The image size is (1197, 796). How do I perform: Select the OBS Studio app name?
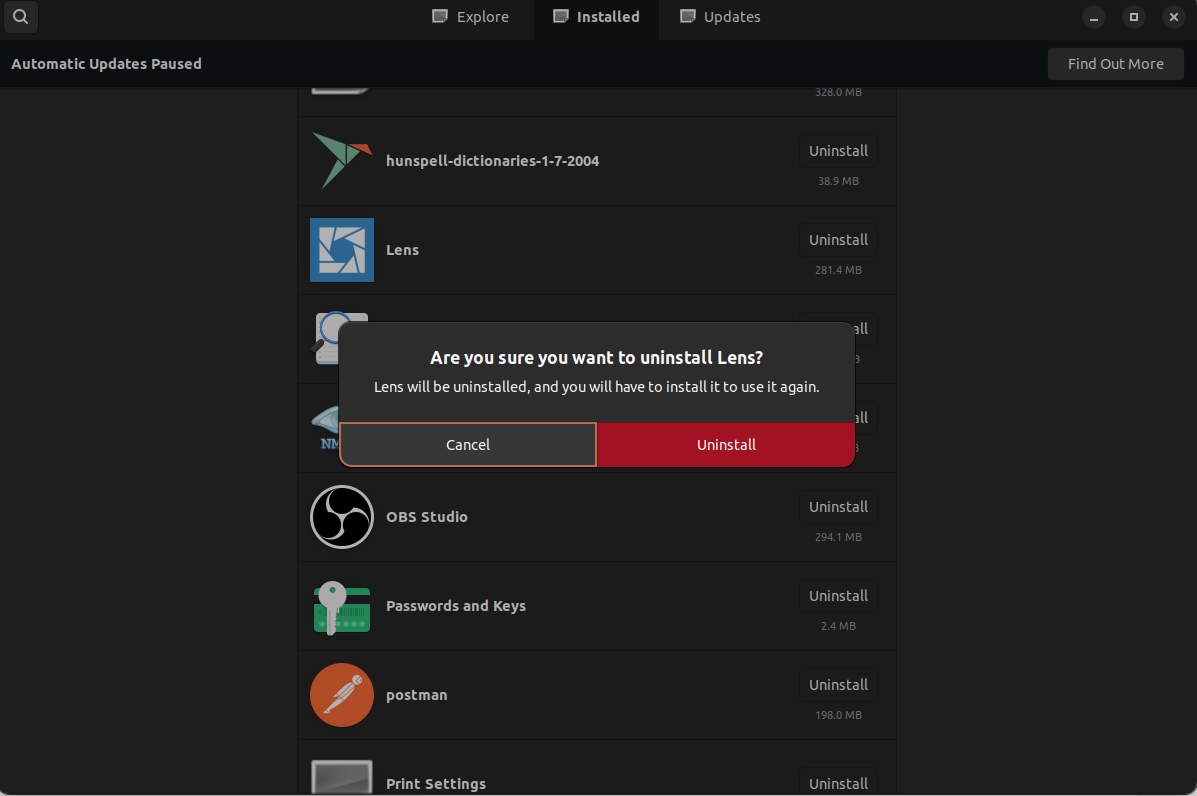427,517
